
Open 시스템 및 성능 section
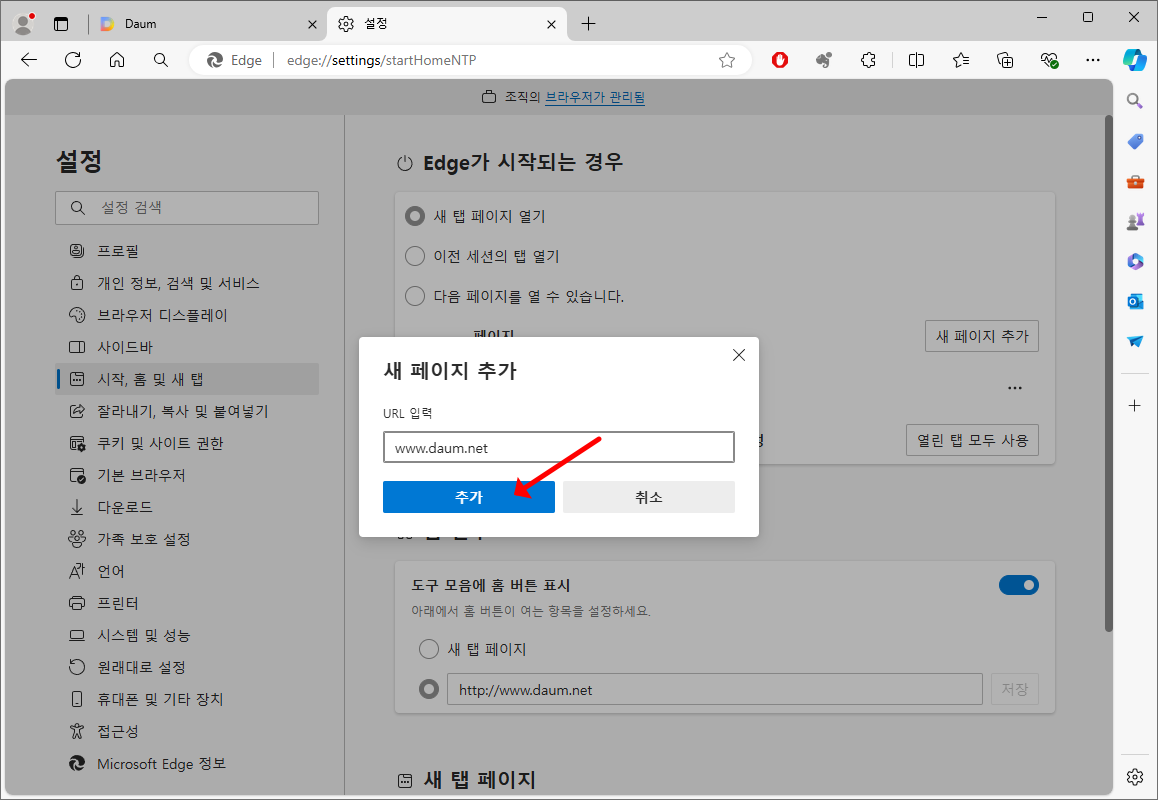[x=187, y=635]
